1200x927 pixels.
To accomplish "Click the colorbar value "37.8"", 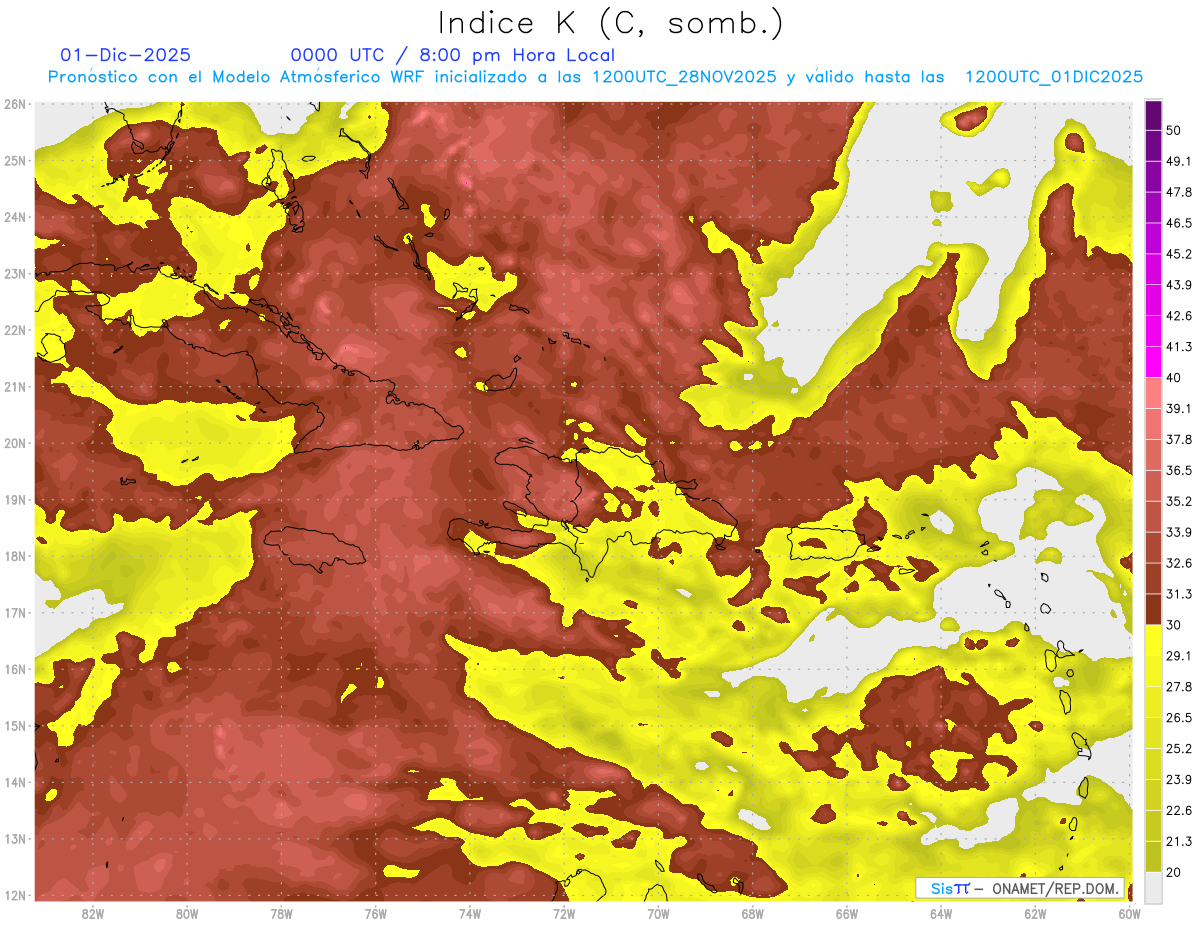I will tap(1179, 439).
